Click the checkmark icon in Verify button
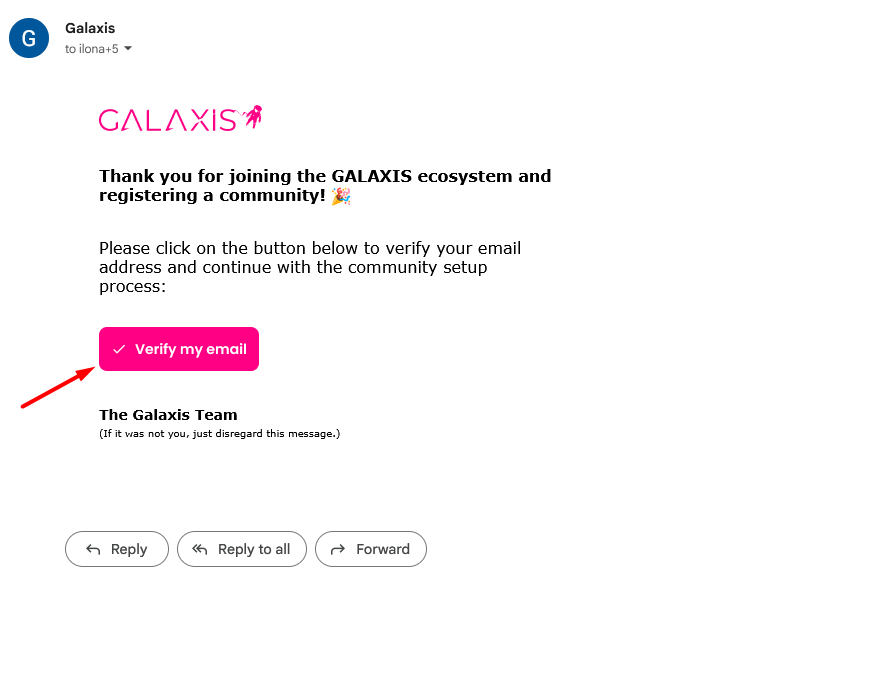The width and height of the screenshot is (892, 679). point(119,350)
